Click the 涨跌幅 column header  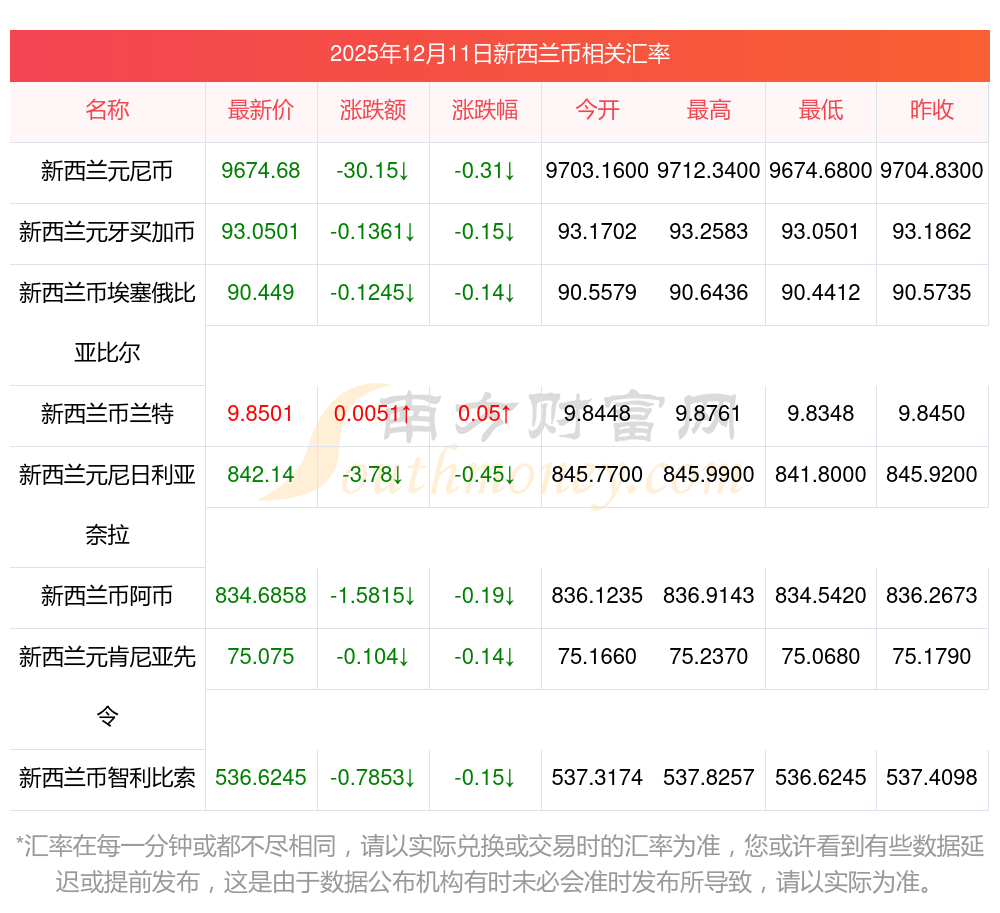(x=485, y=110)
